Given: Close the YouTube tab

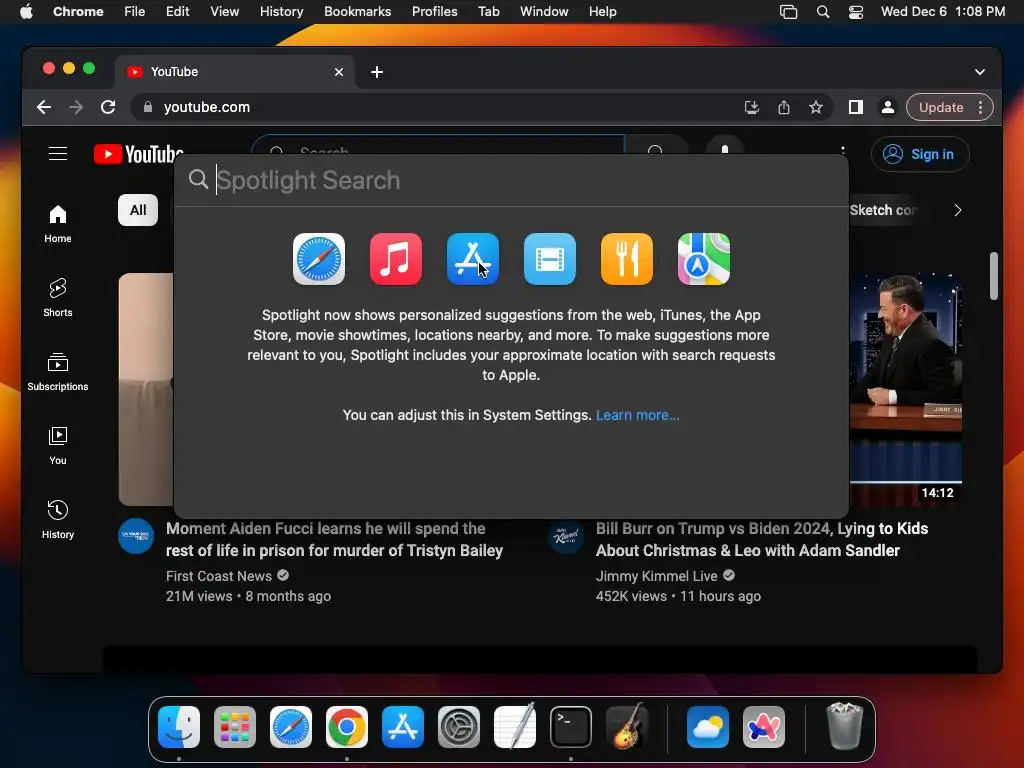Looking at the screenshot, I should point(338,72).
